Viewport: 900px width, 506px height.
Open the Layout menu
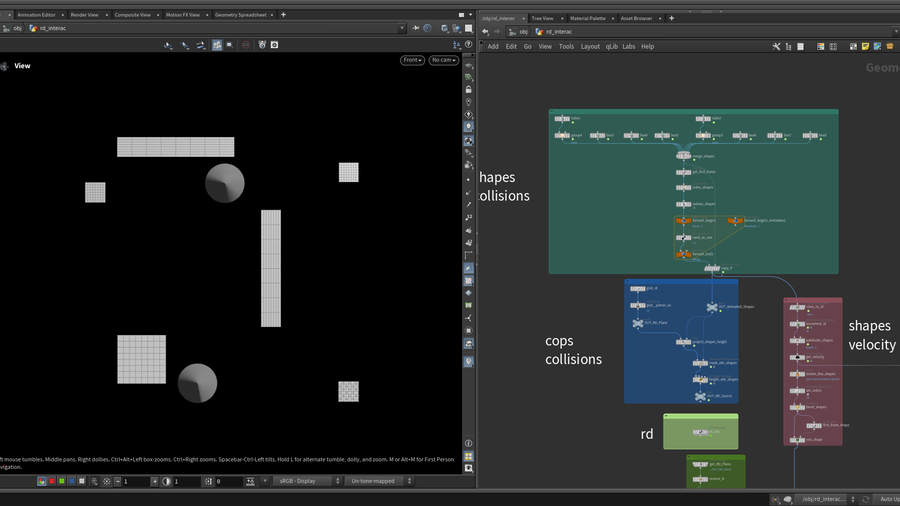(590, 46)
